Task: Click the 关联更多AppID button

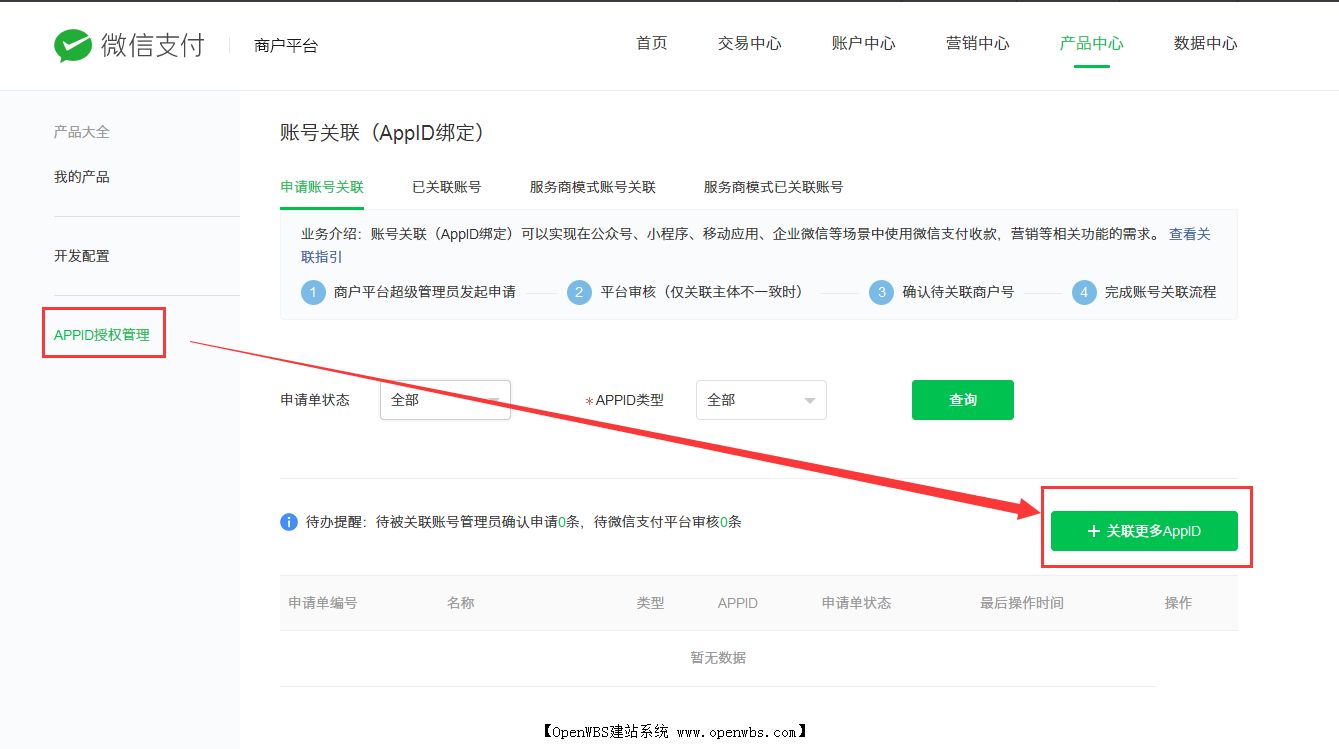Action: point(1144,531)
